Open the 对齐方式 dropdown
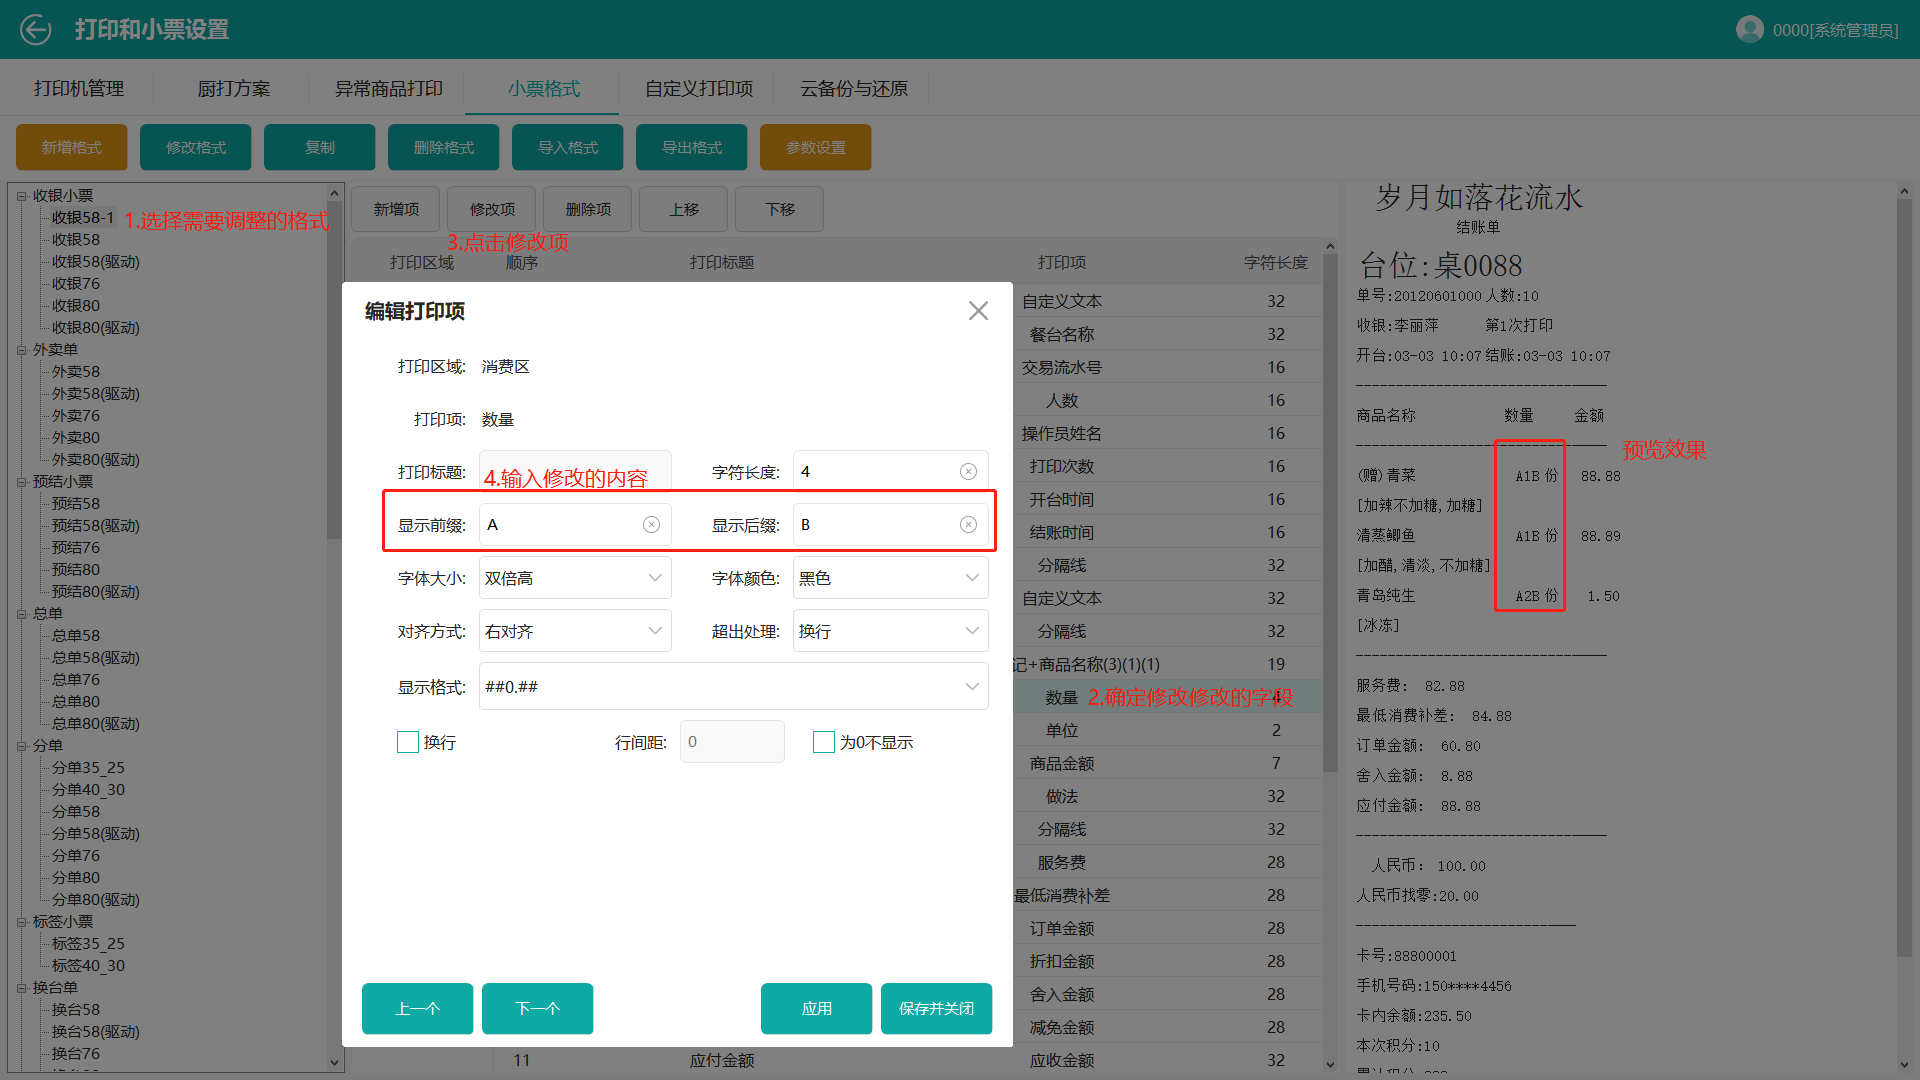 tap(575, 631)
